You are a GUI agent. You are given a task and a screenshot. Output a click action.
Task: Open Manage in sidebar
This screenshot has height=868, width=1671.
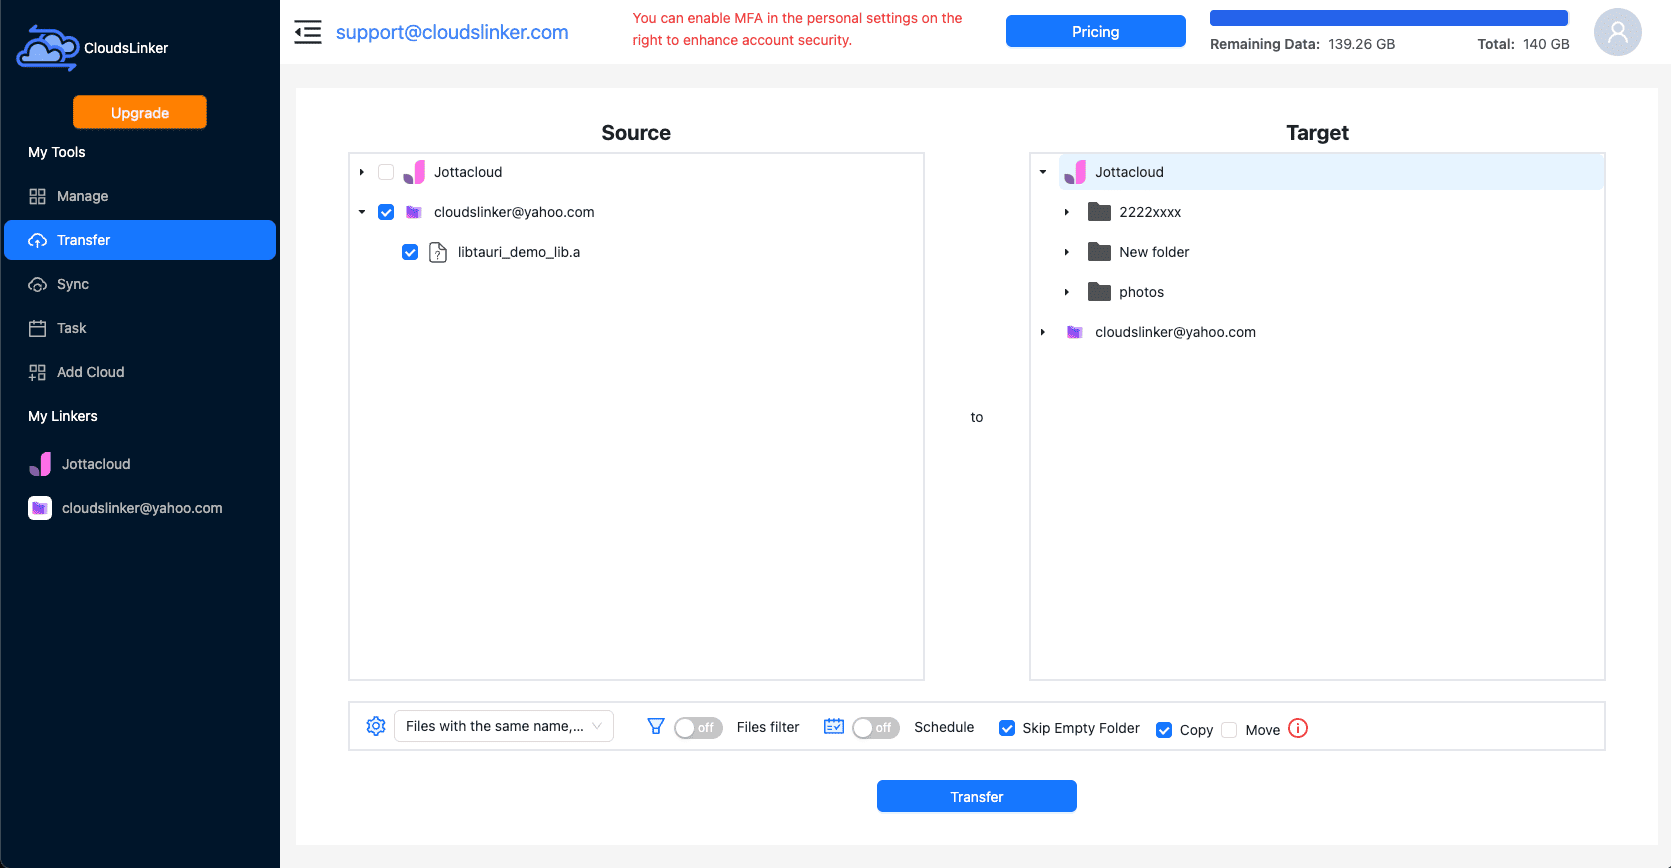[x=140, y=196]
